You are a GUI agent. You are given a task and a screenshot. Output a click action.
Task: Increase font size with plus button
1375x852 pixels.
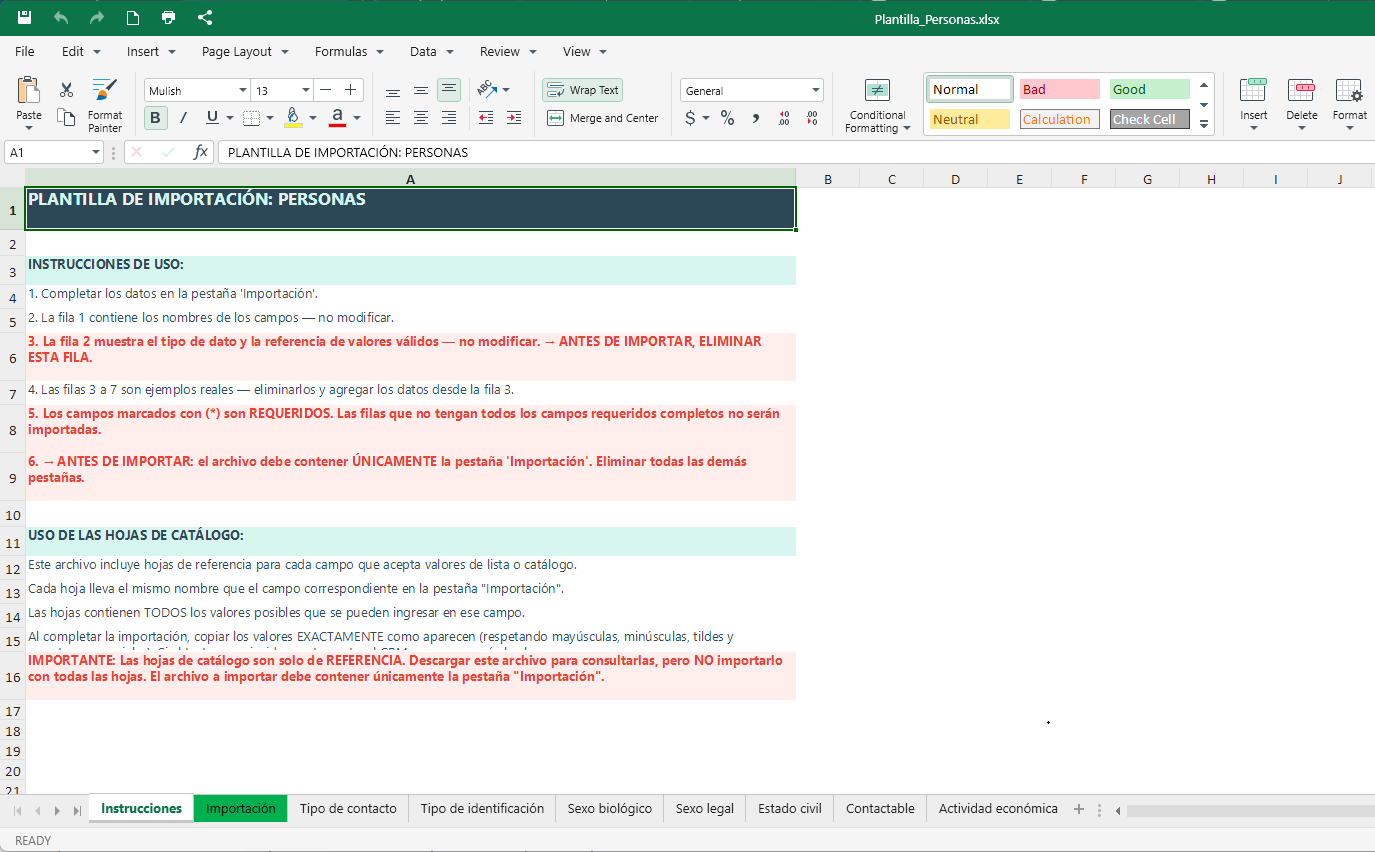(350, 90)
